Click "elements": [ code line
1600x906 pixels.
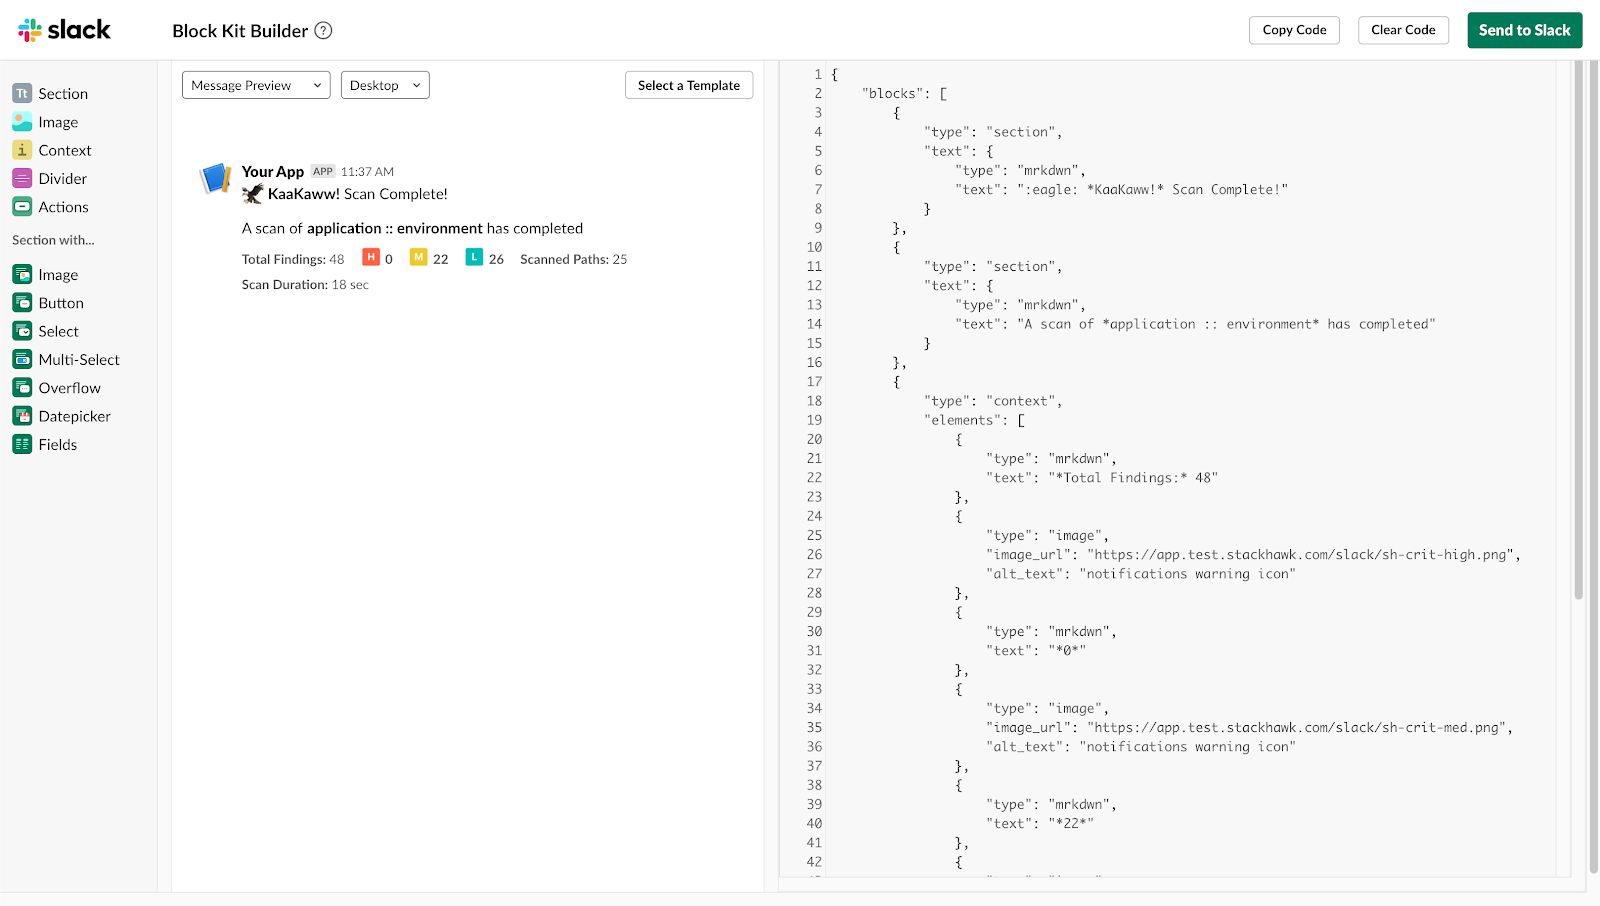975,420
